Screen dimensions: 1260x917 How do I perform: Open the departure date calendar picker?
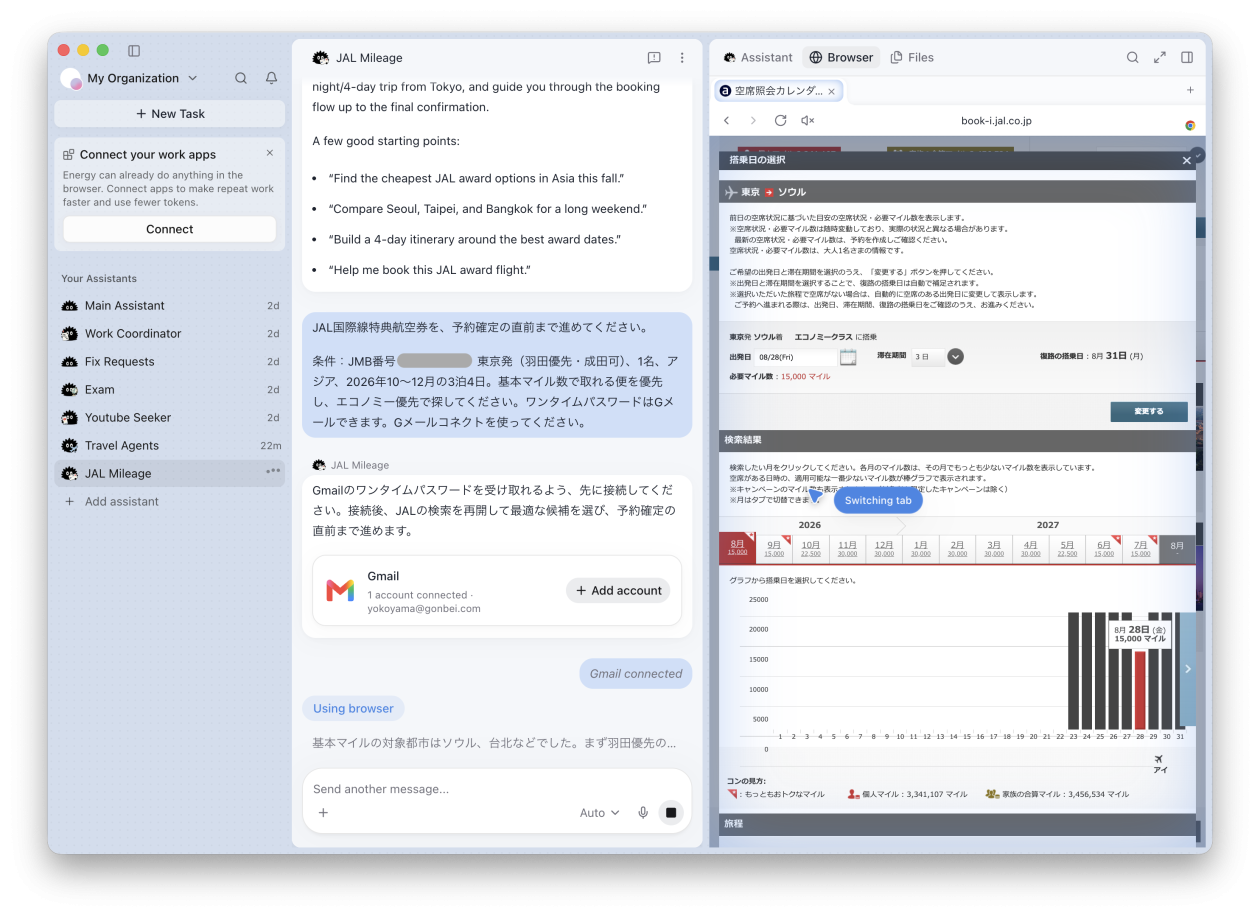[x=848, y=356]
